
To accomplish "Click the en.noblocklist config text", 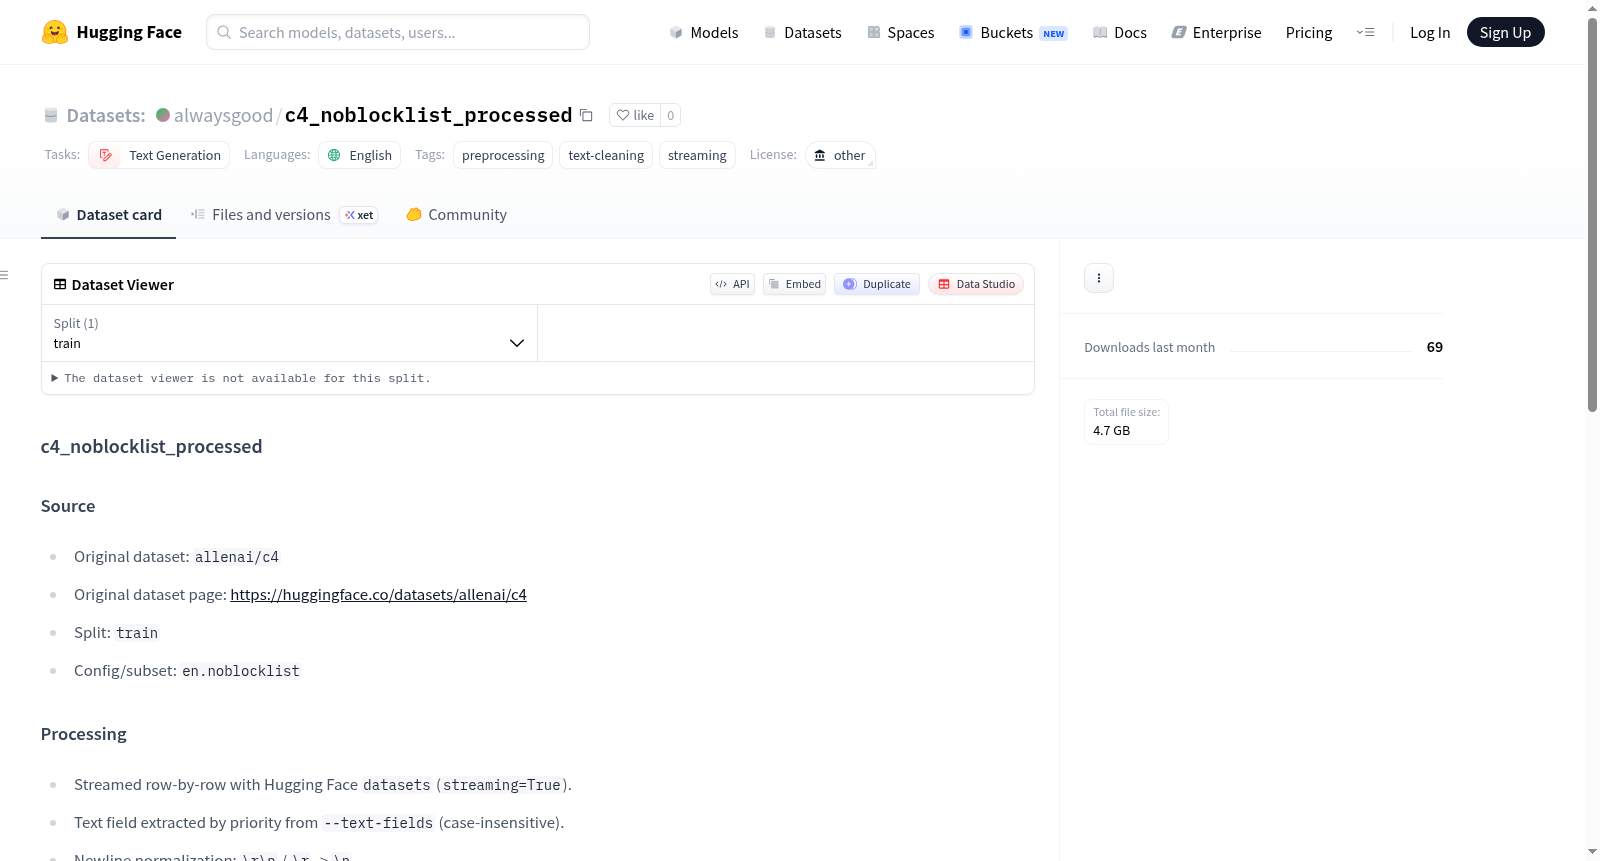I will 241,671.
